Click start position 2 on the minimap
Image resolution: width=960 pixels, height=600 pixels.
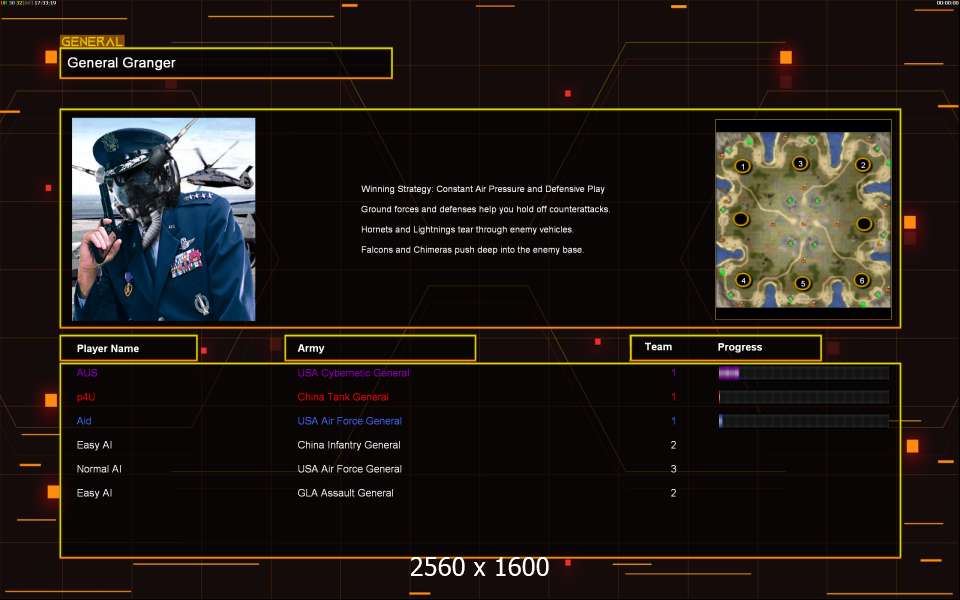click(x=862, y=165)
